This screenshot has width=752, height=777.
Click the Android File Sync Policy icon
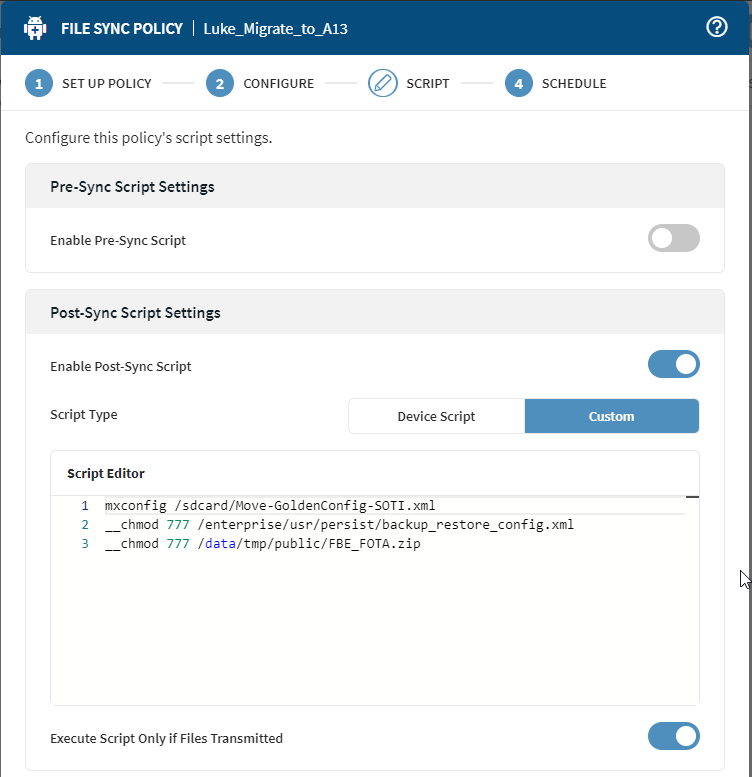pos(36,28)
